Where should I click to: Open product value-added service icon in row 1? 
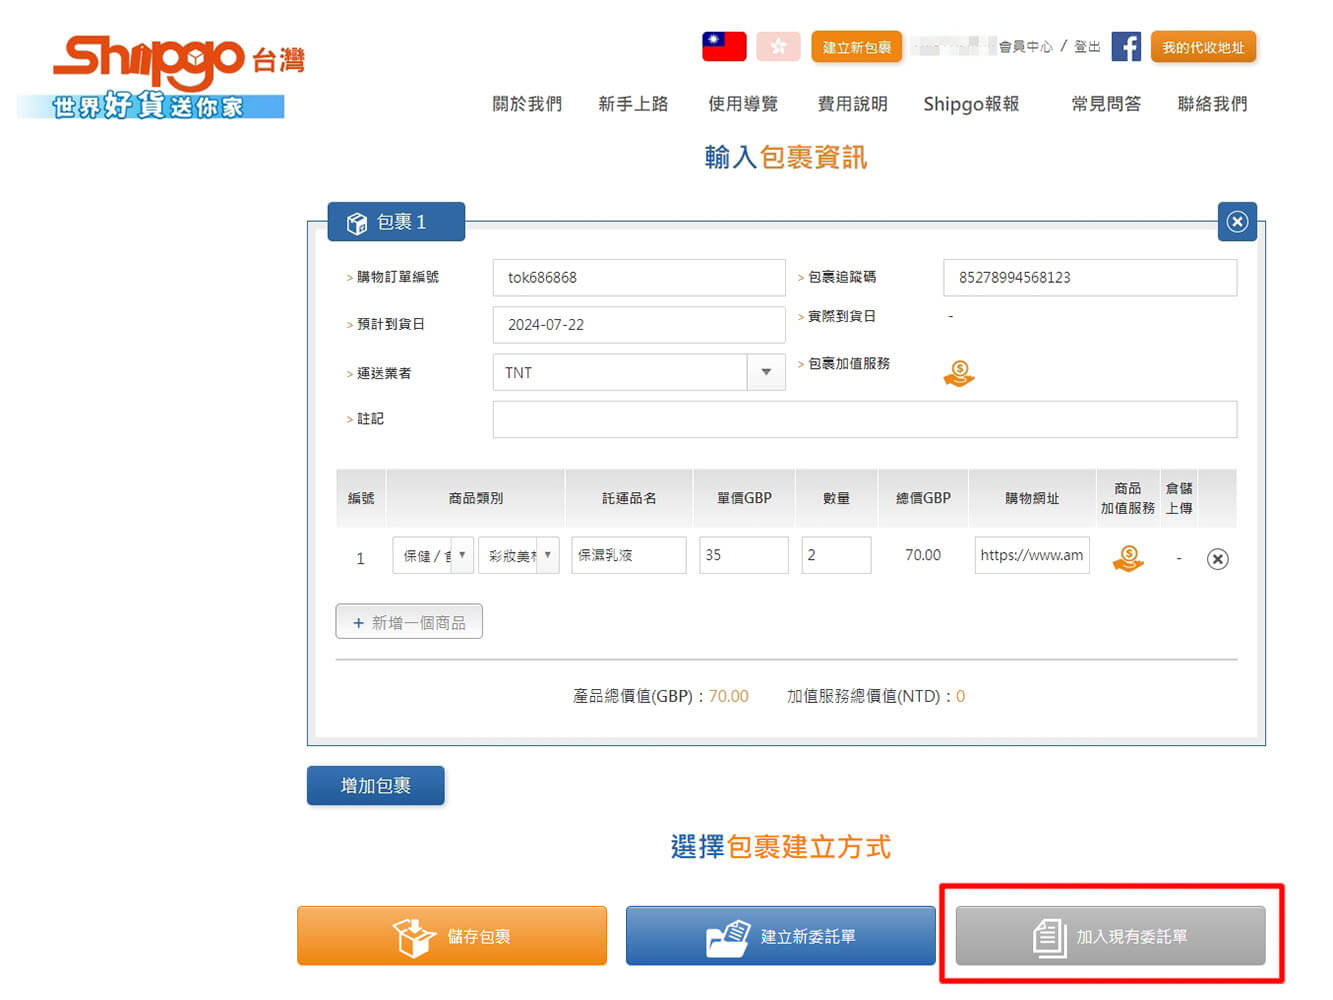pos(1128,558)
